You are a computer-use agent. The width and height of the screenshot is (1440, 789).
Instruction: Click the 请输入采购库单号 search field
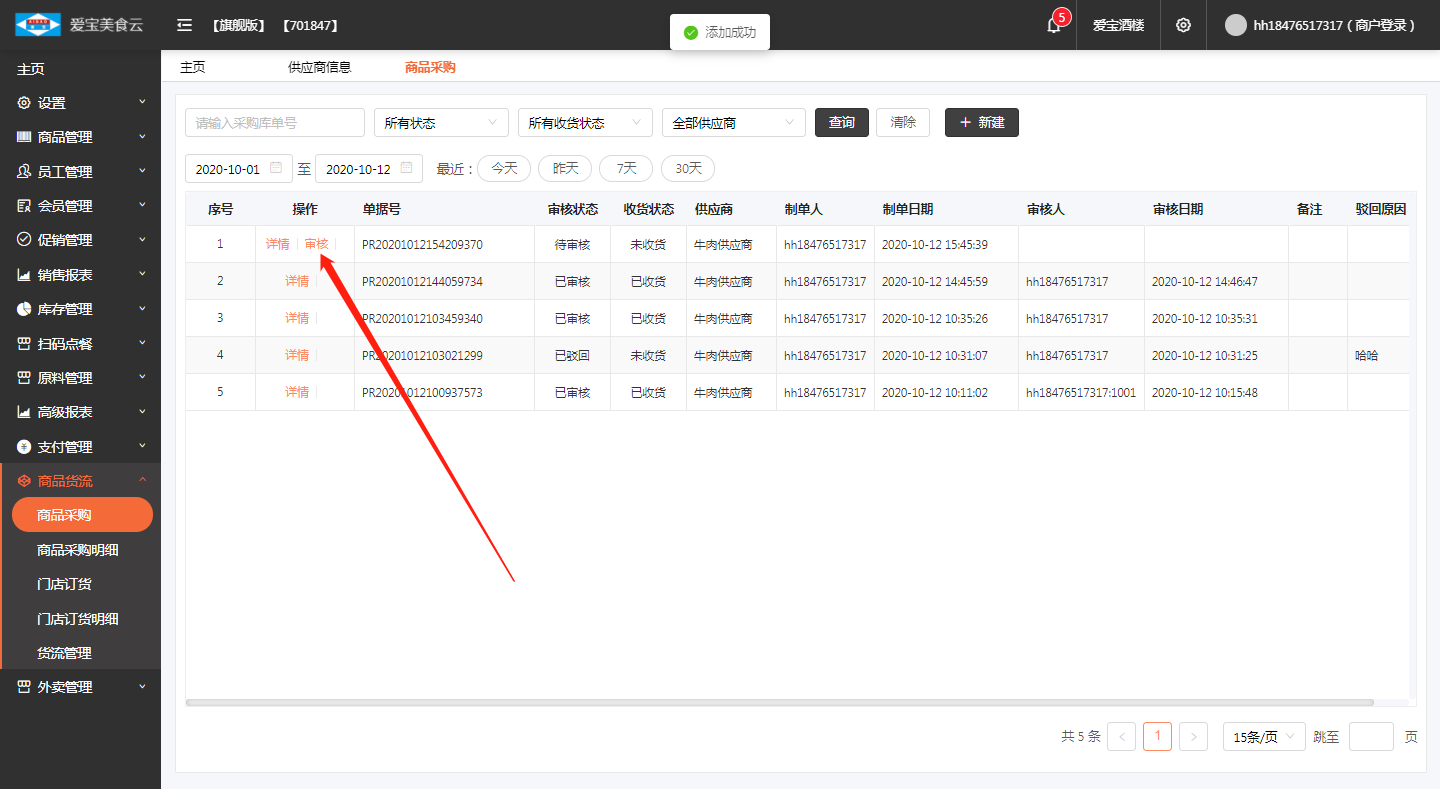pyautogui.click(x=275, y=123)
